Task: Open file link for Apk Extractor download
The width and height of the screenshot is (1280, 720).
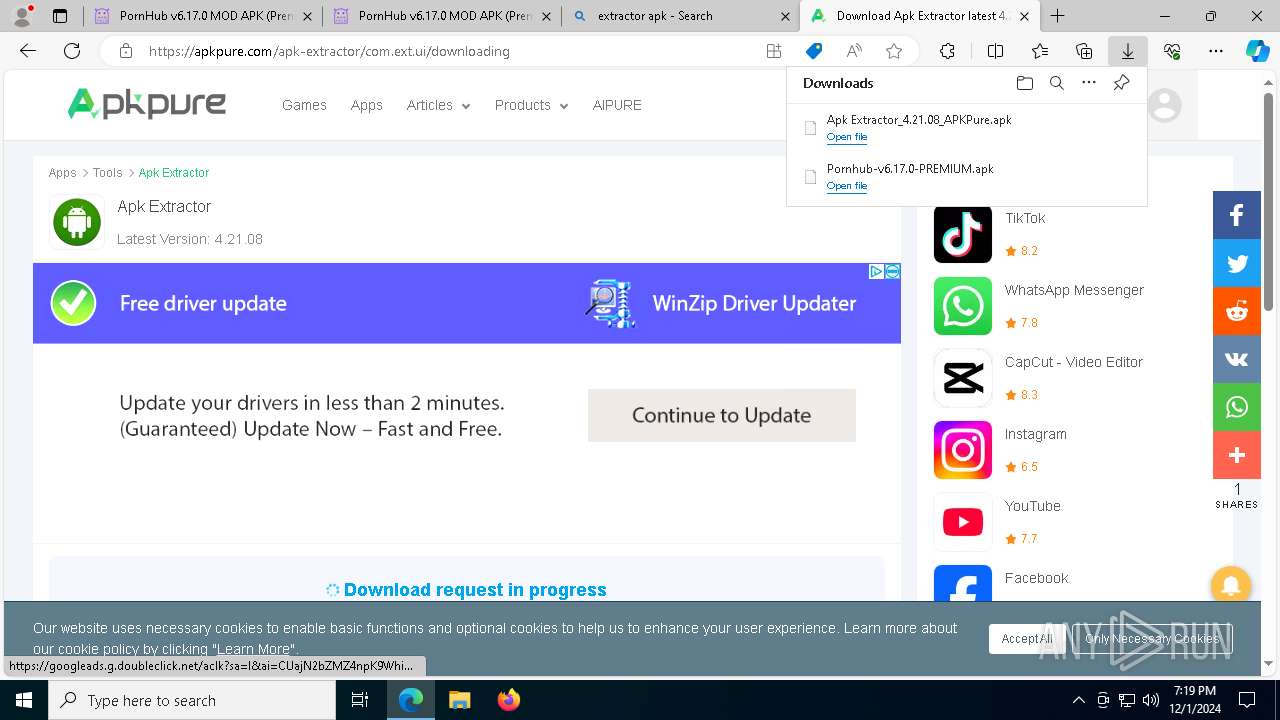Action: pyautogui.click(x=846, y=137)
